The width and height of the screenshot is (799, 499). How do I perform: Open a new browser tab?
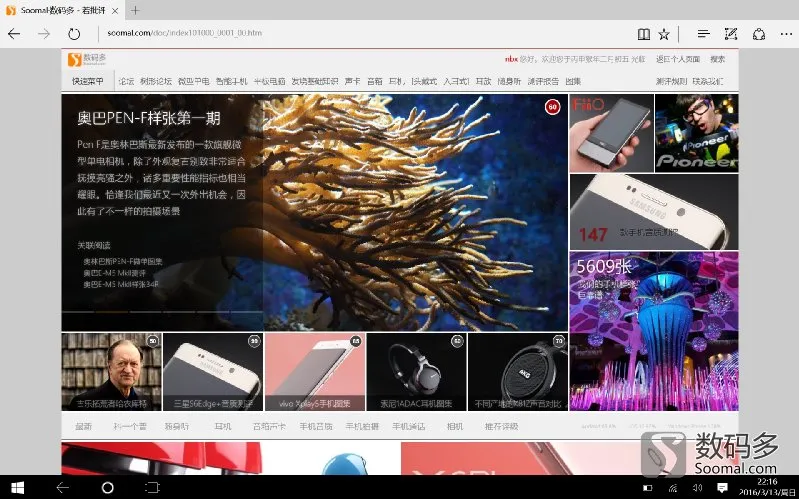(x=135, y=10)
